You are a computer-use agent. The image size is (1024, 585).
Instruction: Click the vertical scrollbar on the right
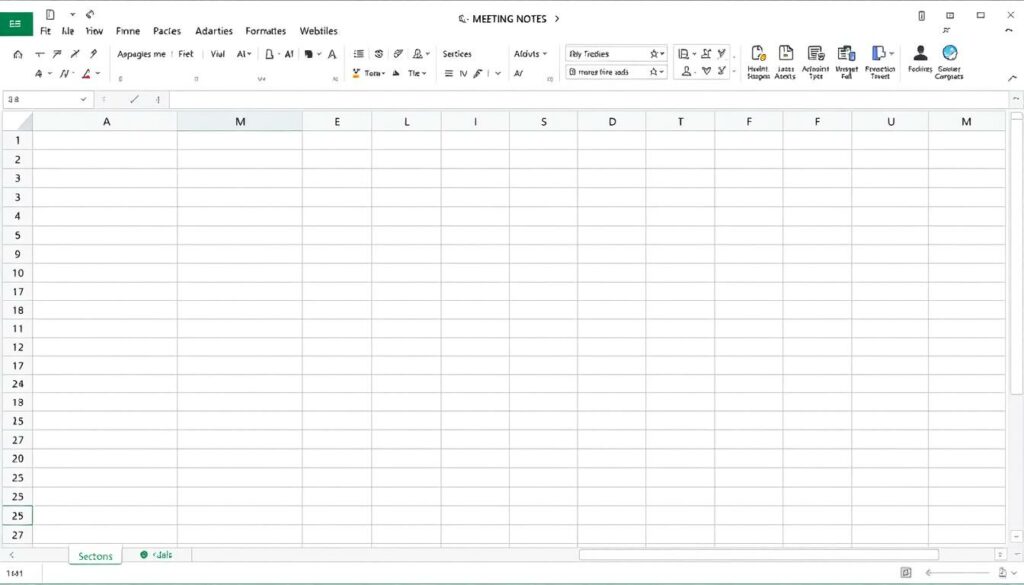pyautogui.click(x=1016, y=253)
